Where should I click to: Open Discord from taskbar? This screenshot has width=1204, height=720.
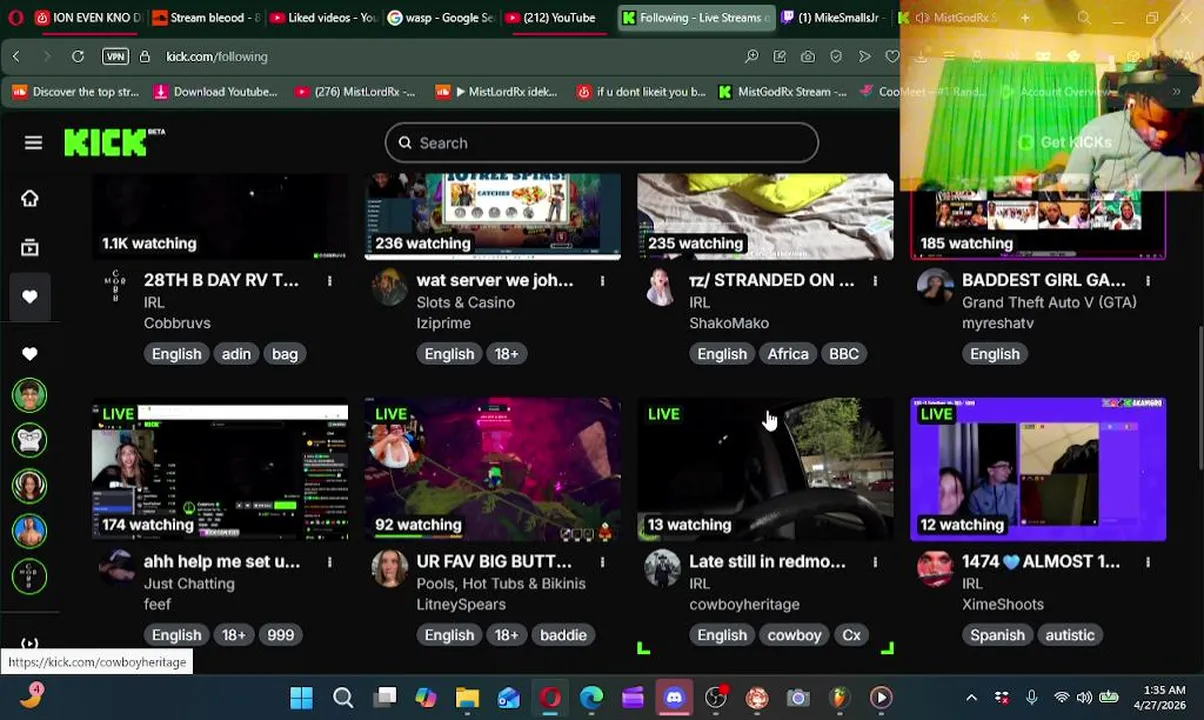point(674,697)
